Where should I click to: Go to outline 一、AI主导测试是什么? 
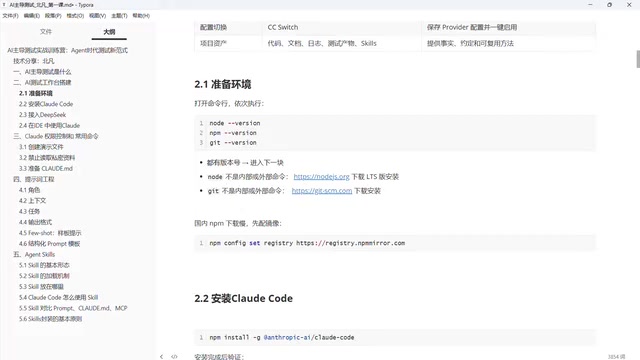[42, 72]
